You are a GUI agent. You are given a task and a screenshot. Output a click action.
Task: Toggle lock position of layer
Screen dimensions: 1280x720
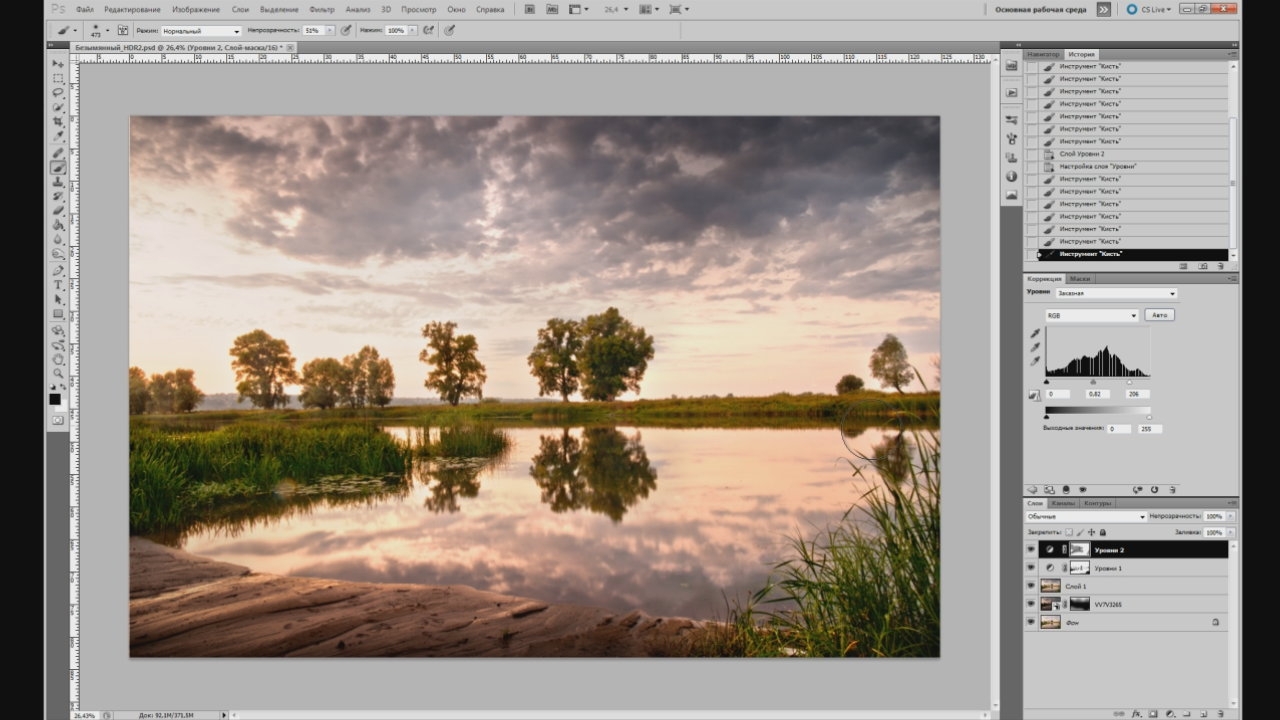pyautogui.click(x=1091, y=532)
